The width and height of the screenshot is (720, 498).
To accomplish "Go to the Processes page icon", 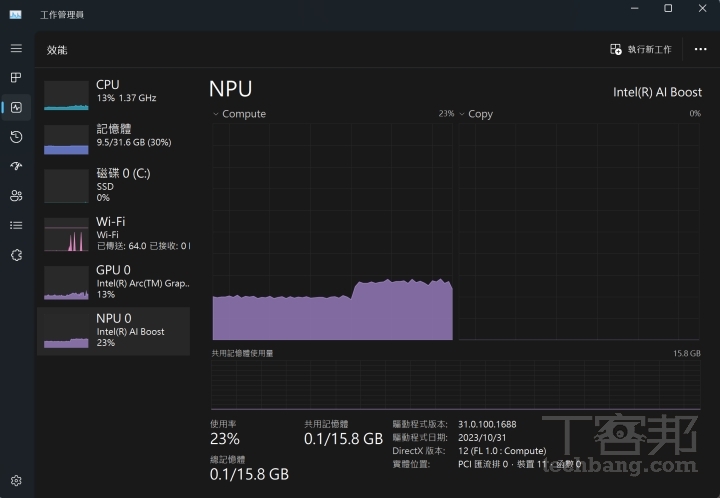I will pyautogui.click(x=16, y=78).
